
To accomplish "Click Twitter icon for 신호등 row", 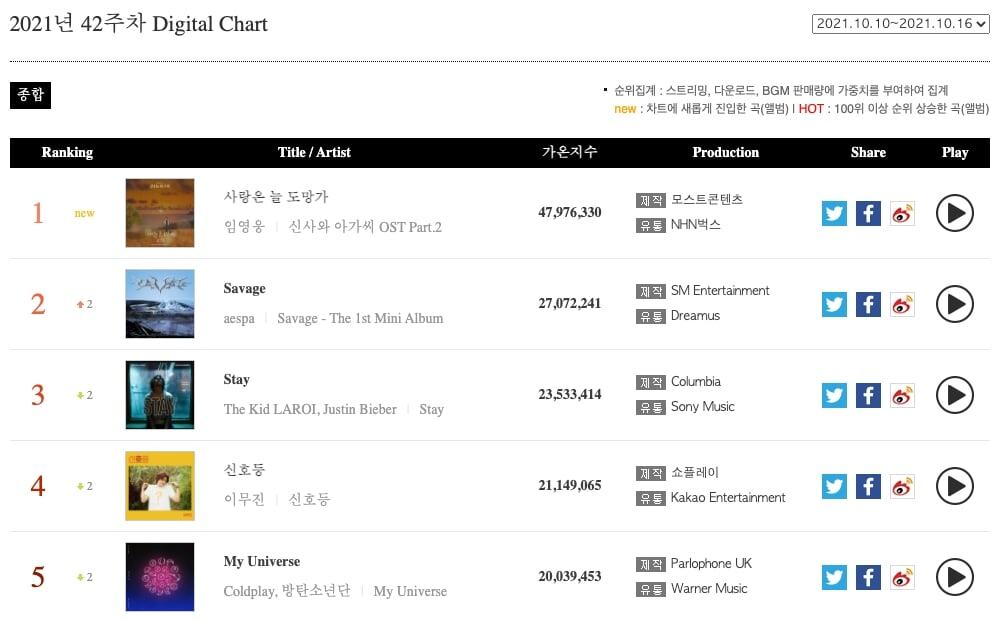I will coord(834,486).
